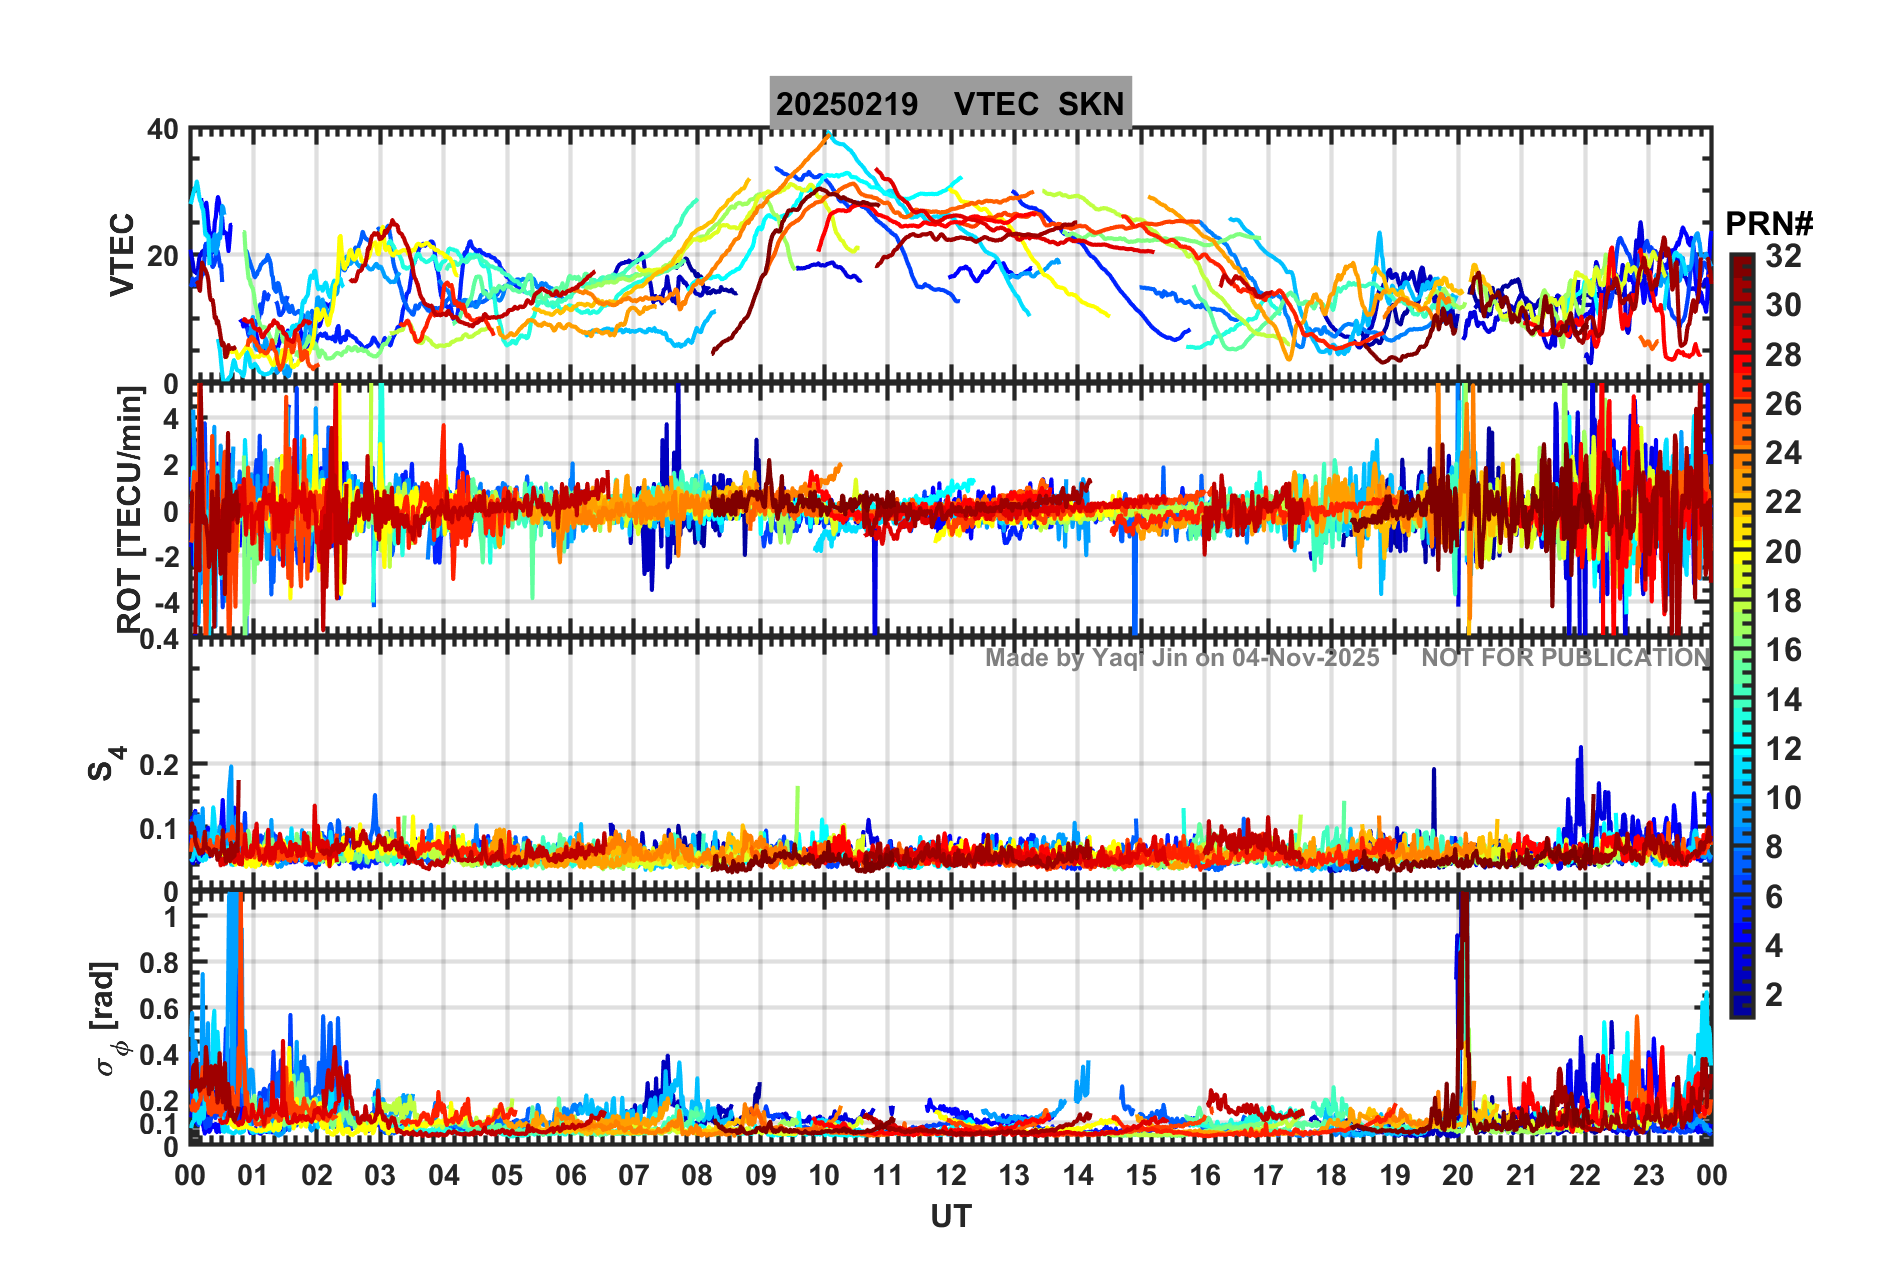1902x1272 pixels.
Task: Click the "0.2" tick on the S4 axis
Action: coord(159,765)
